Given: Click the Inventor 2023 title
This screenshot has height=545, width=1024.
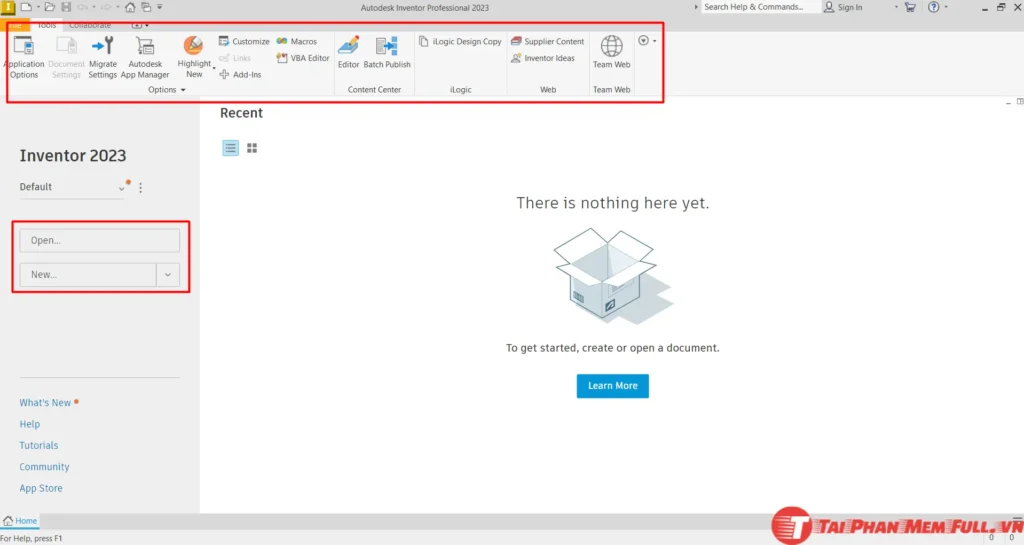Looking at the screenshot, I should point(72,156).
